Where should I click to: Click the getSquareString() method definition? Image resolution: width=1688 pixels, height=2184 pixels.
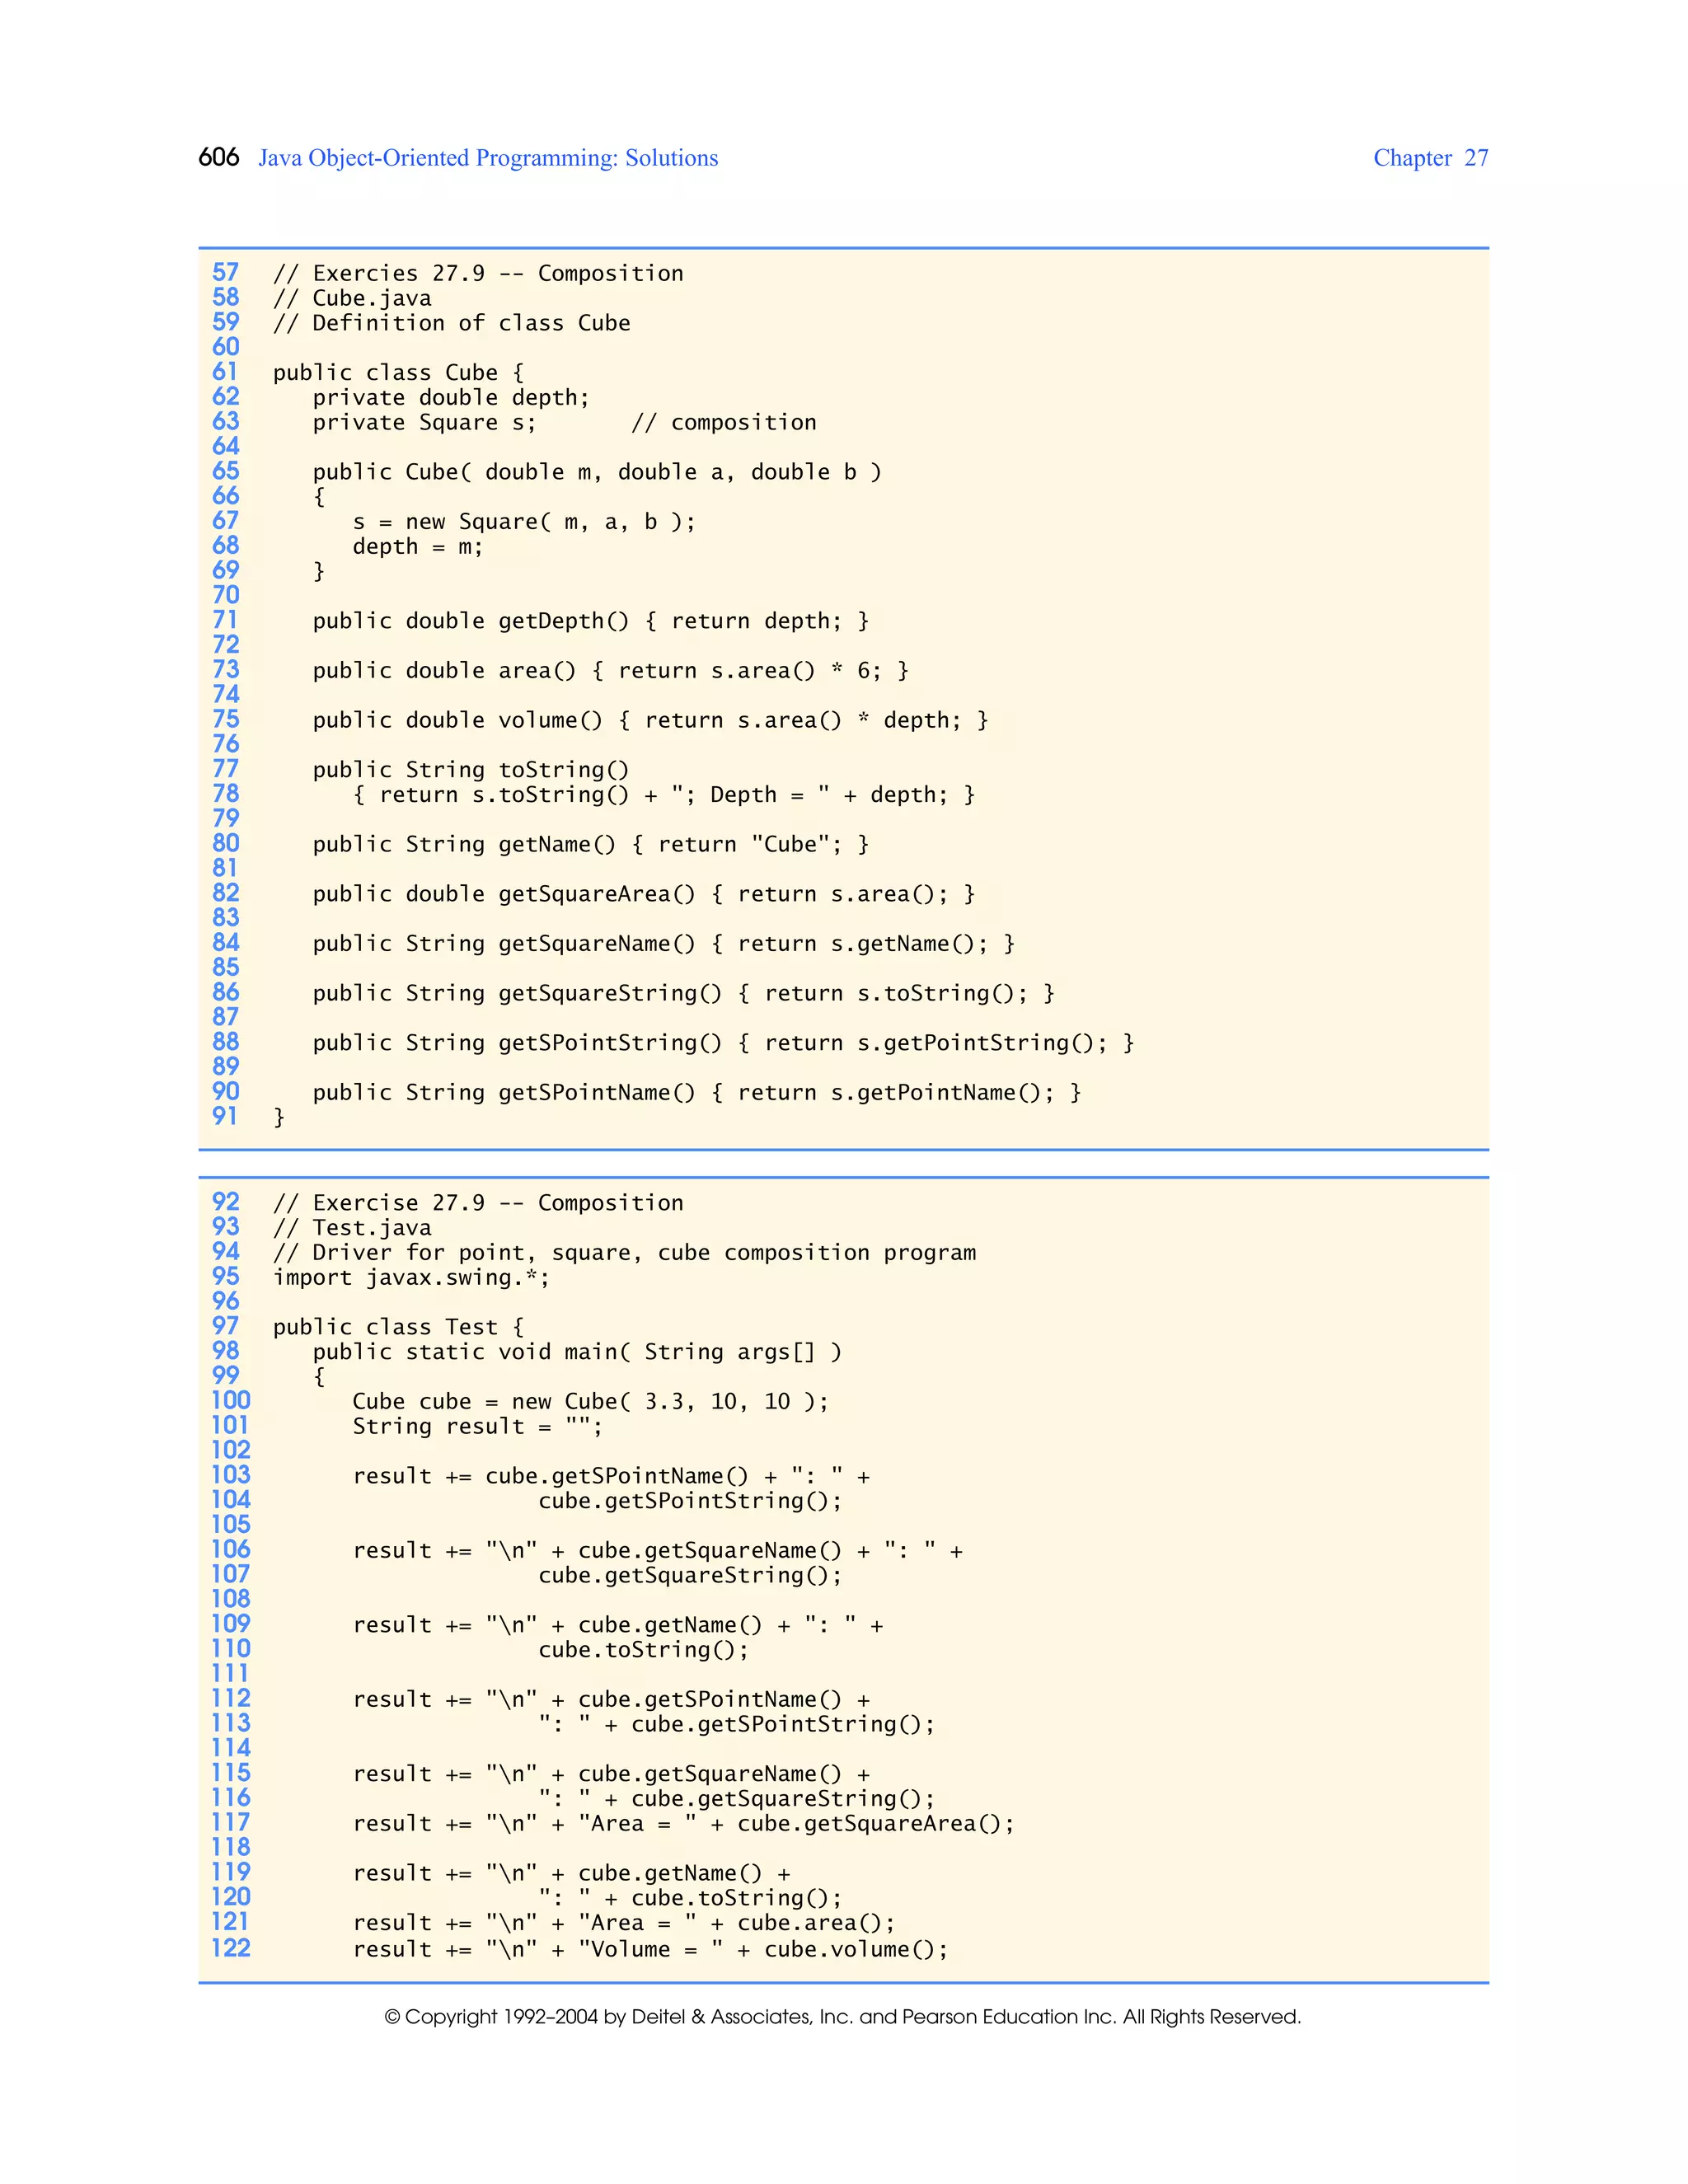[684, 993]
